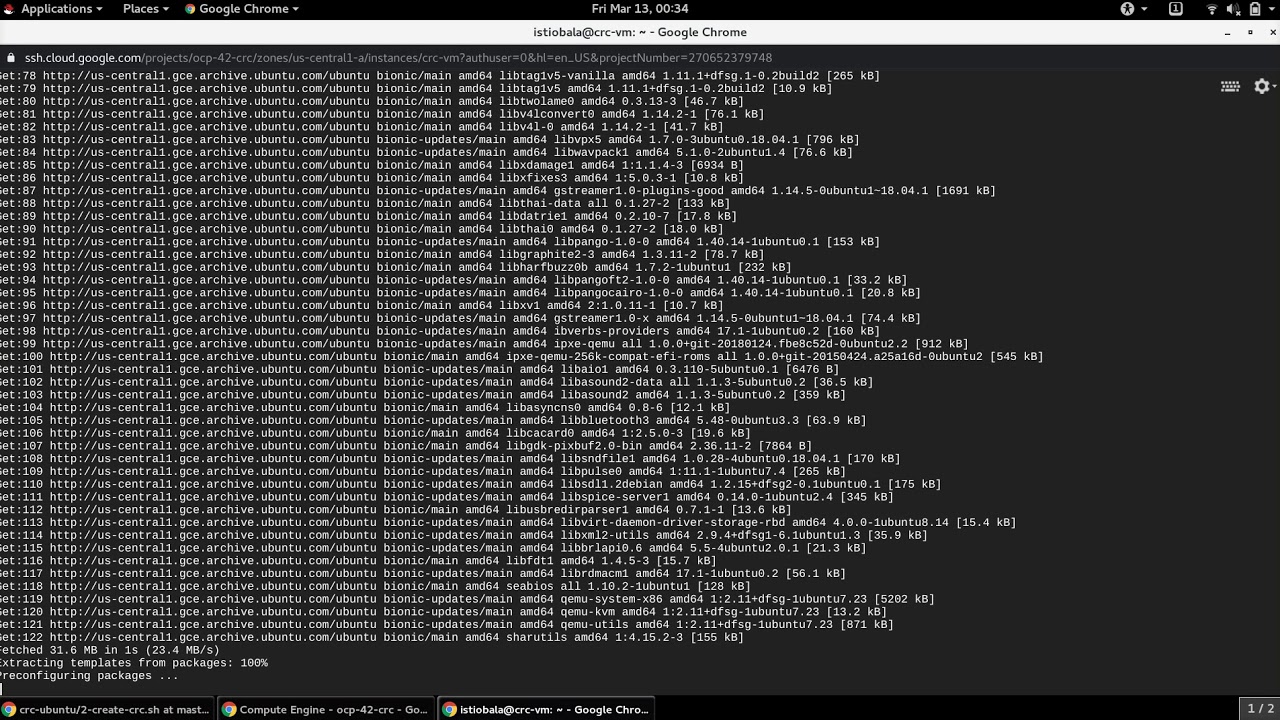The image size is (1280, 720).
Task: Select istiobala@crc-vm taskbar window
Action: click(546, 709)
